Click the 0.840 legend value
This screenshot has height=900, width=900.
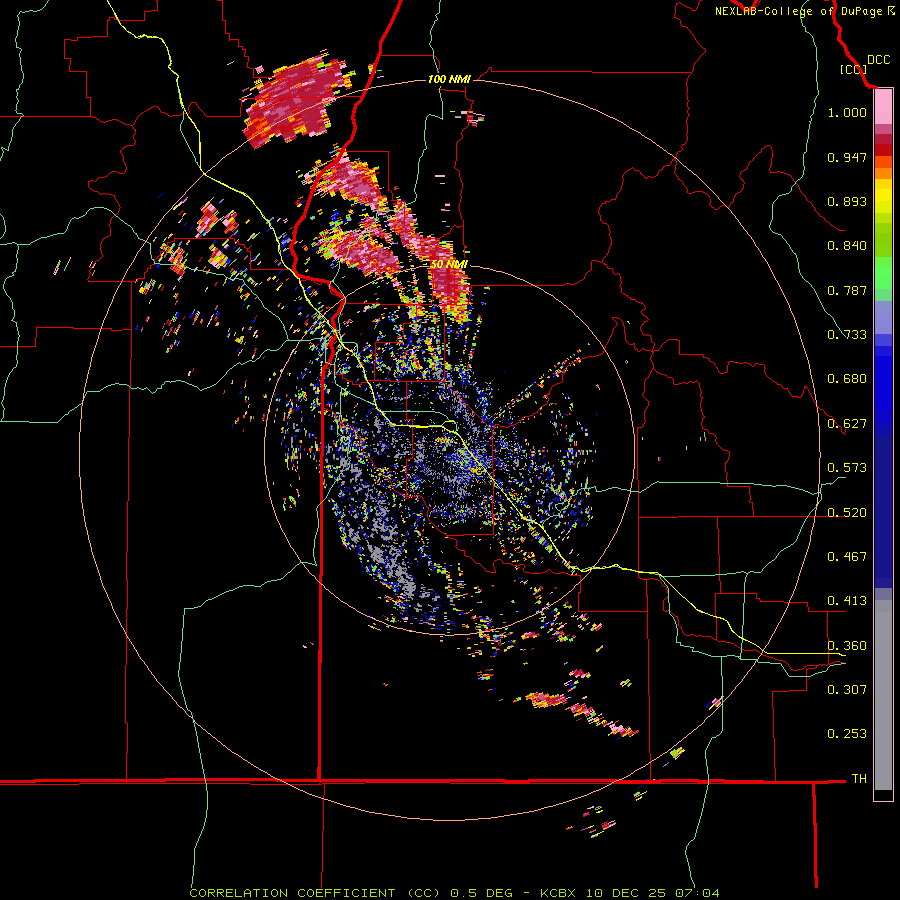[847, 246]
